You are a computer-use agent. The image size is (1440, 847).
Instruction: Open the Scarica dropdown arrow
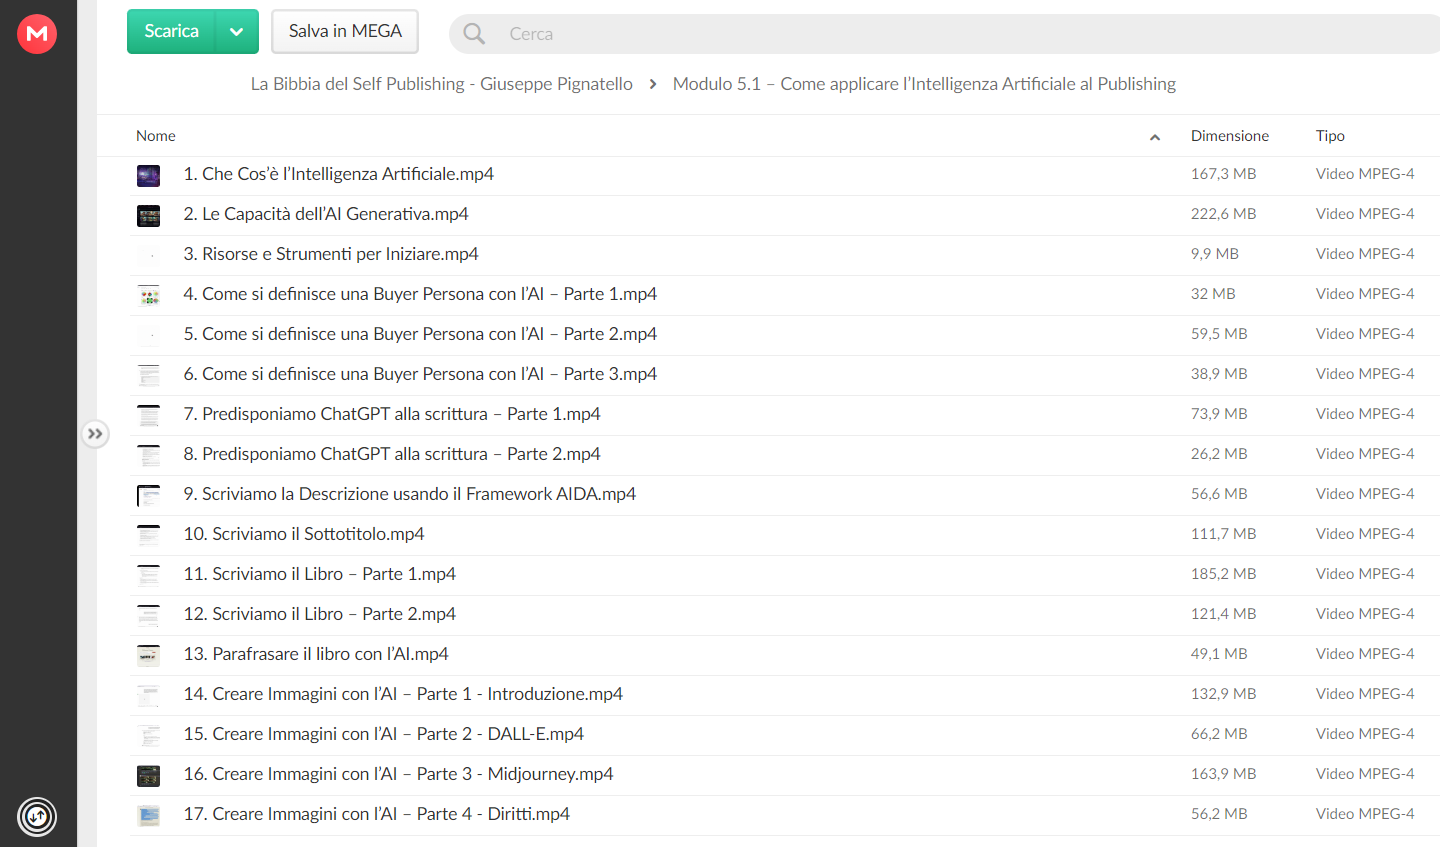click(237, 32)
